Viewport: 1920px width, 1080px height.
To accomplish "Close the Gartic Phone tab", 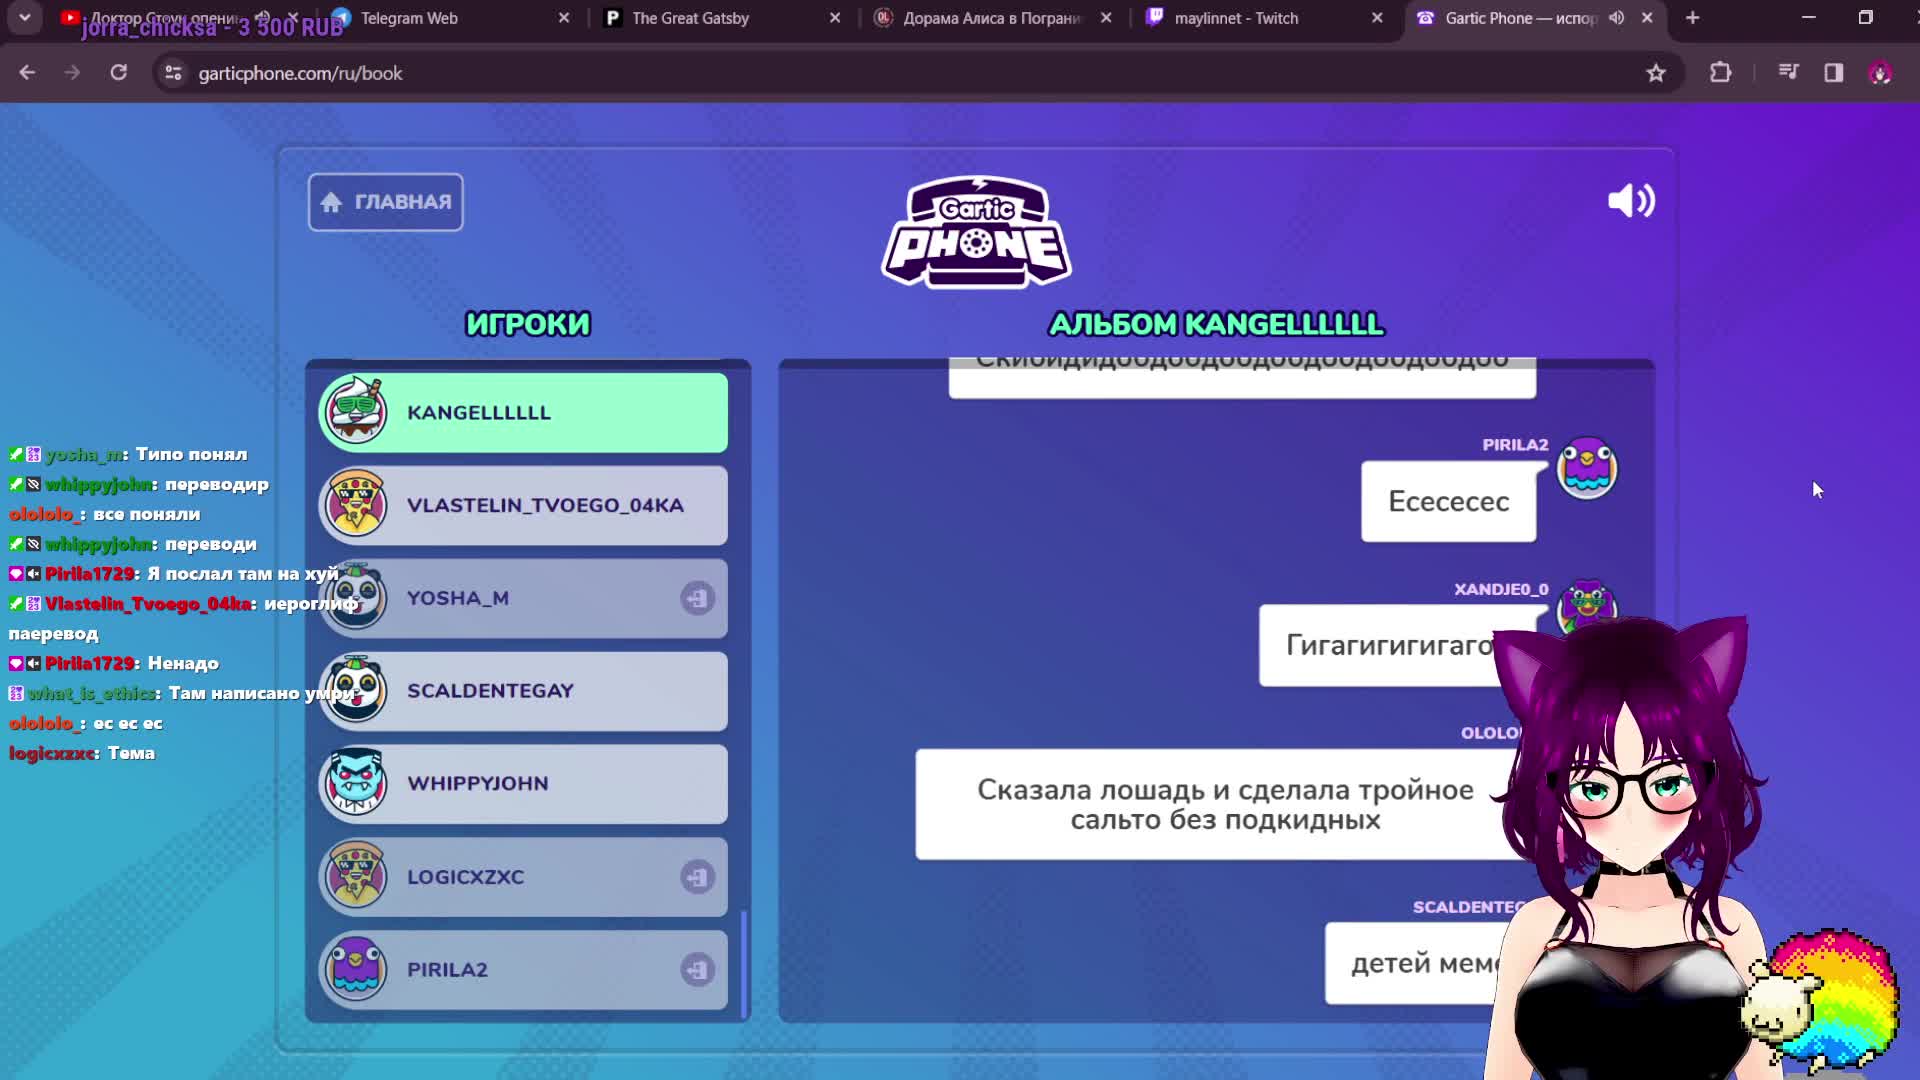I will (1647, 18).
